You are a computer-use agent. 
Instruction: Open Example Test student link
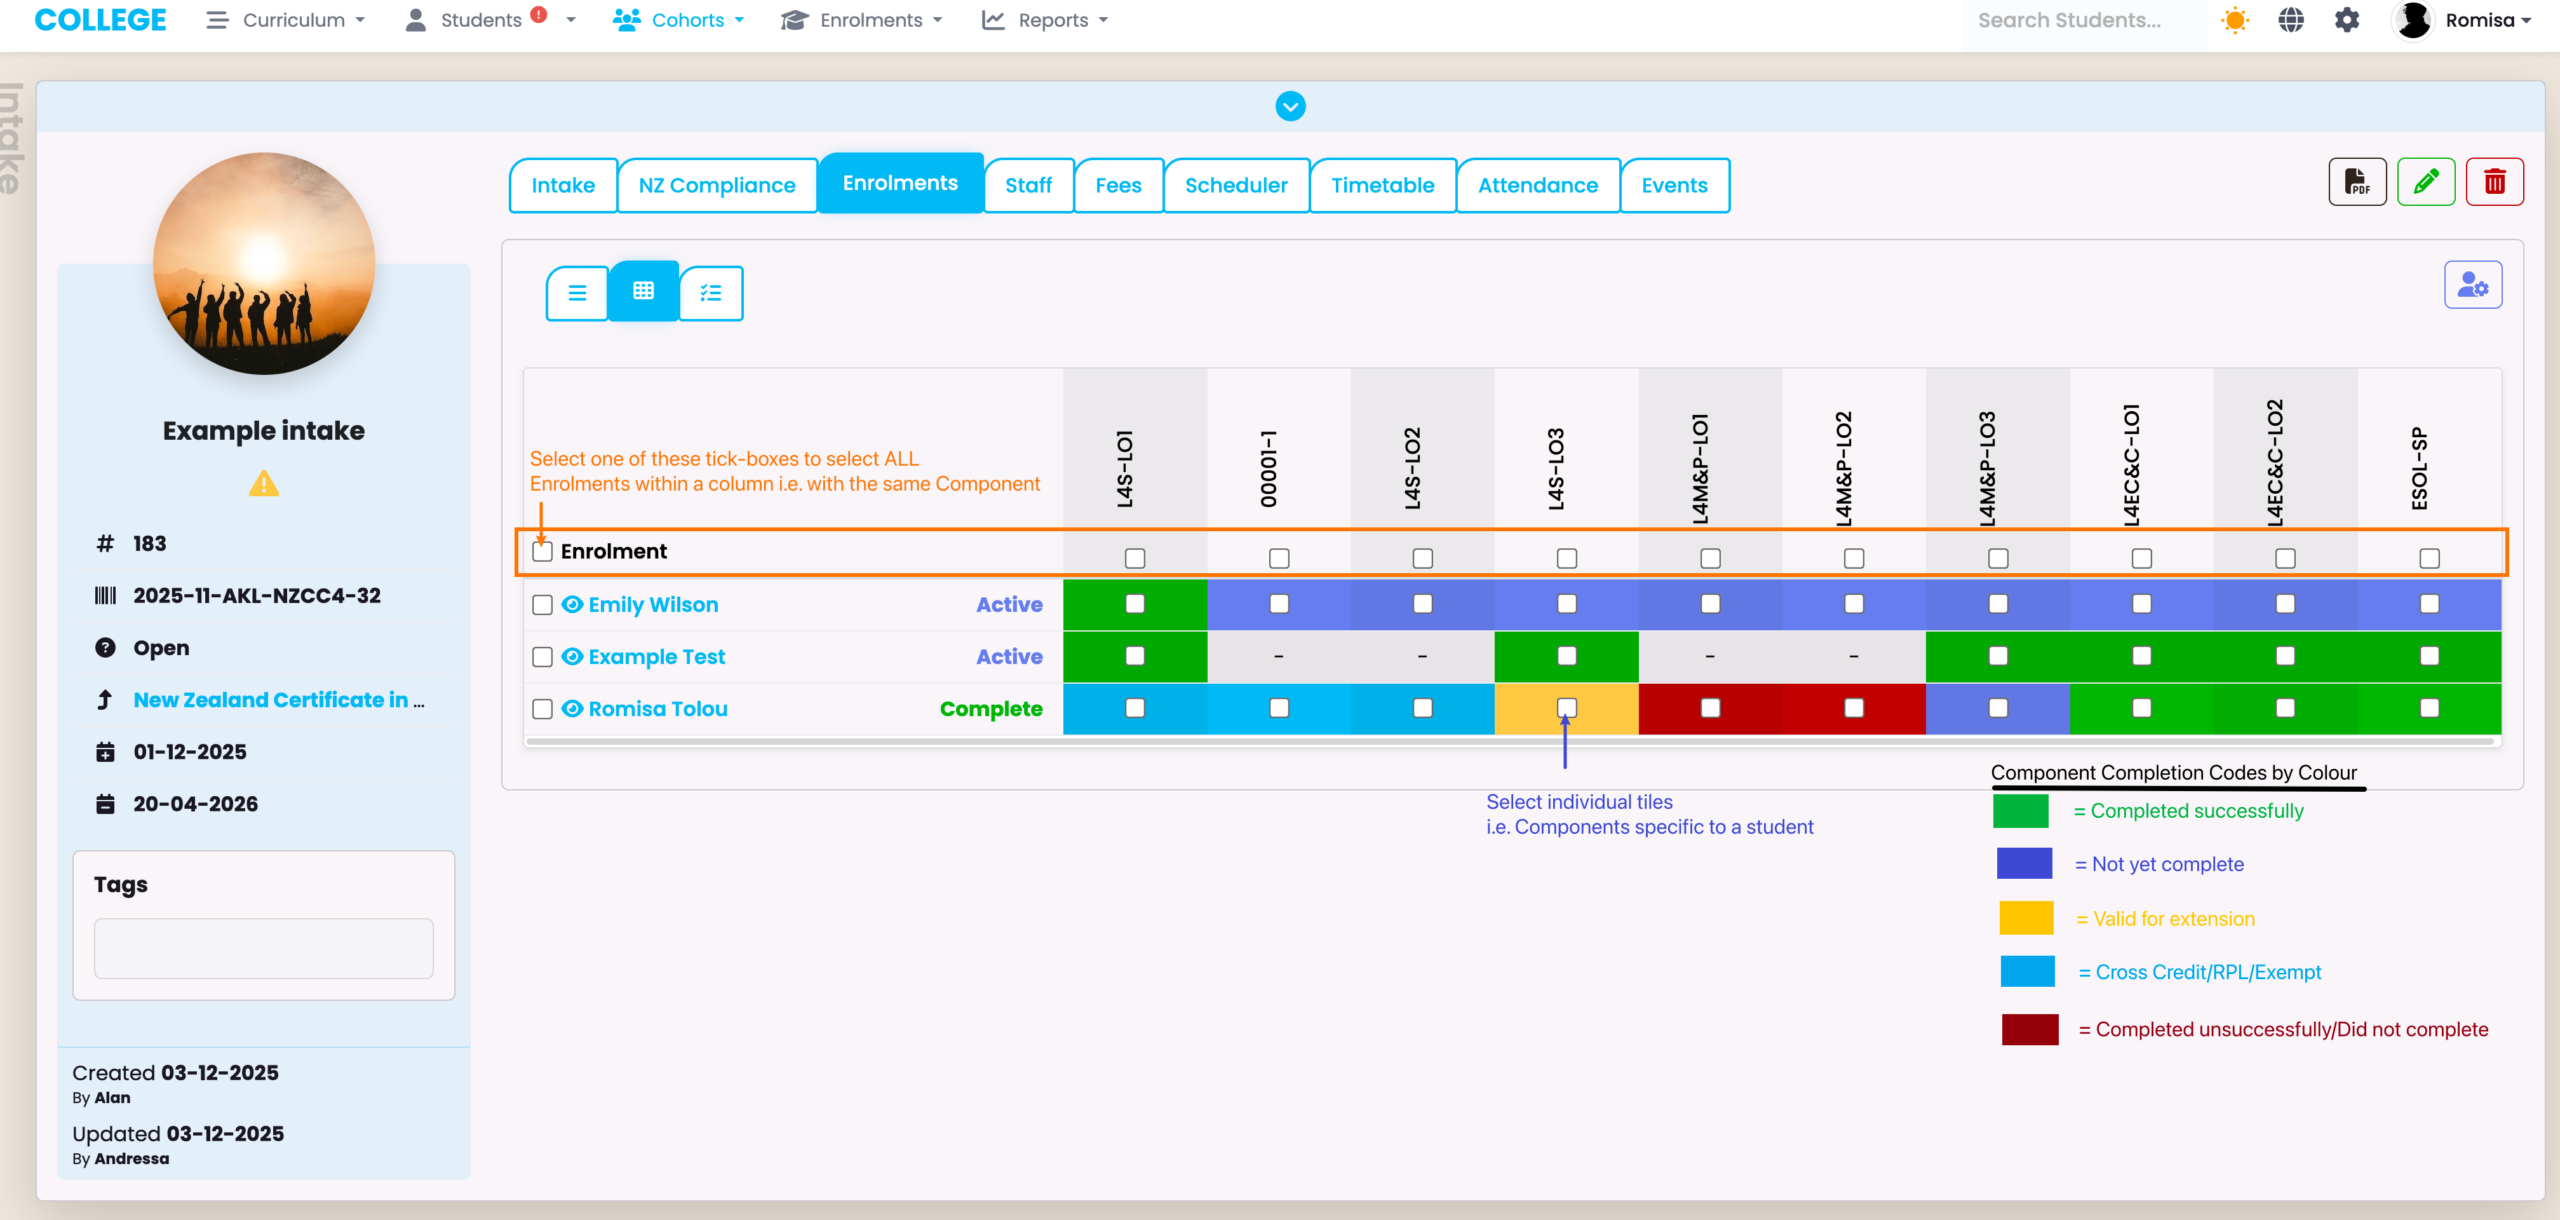656,657
